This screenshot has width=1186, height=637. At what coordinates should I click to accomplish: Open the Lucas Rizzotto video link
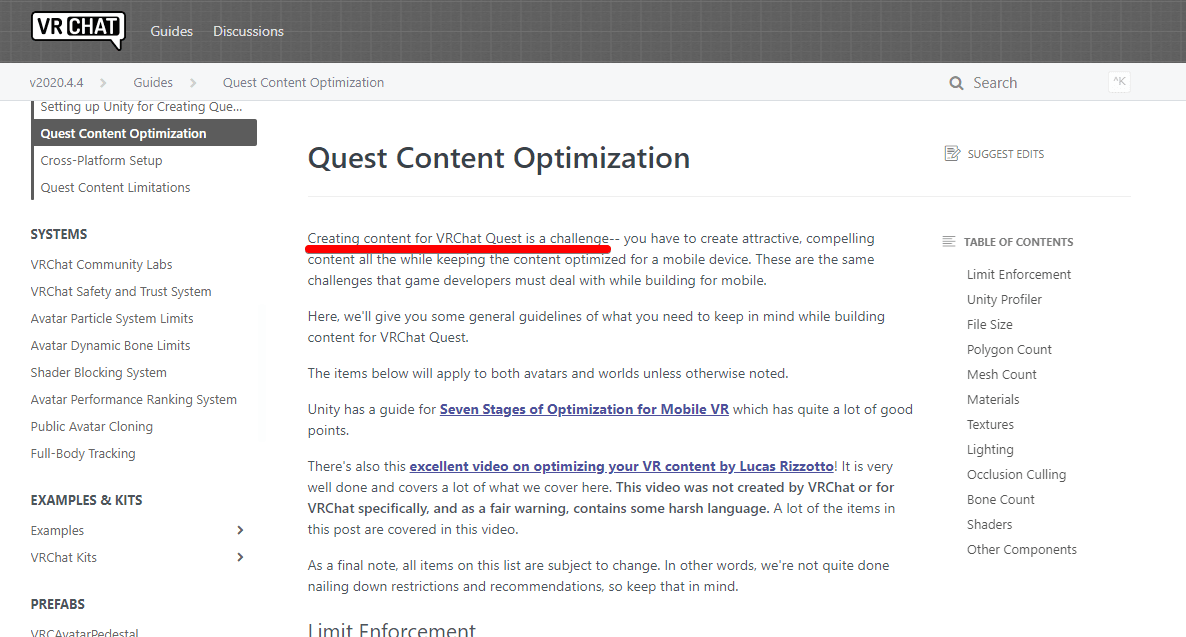pyautogui.click(x=621, y=466)
